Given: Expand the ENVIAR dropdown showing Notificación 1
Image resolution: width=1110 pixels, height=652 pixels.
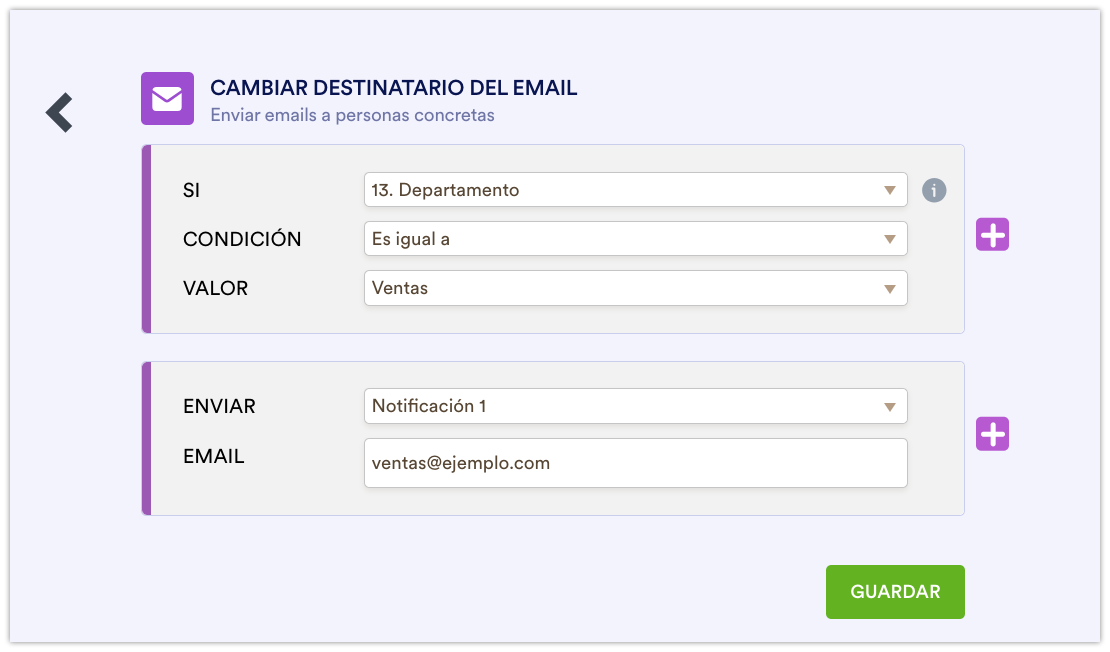Looking at the screenshot, I should (x=635, y=406).
